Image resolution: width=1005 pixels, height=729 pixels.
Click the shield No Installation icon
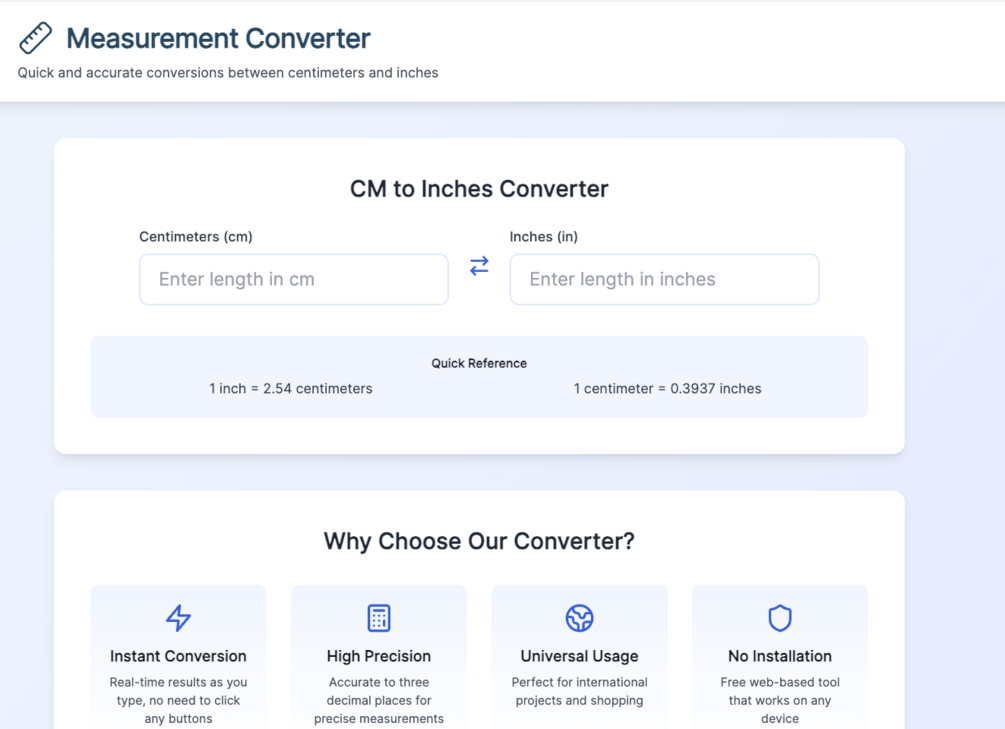(780, 618)
